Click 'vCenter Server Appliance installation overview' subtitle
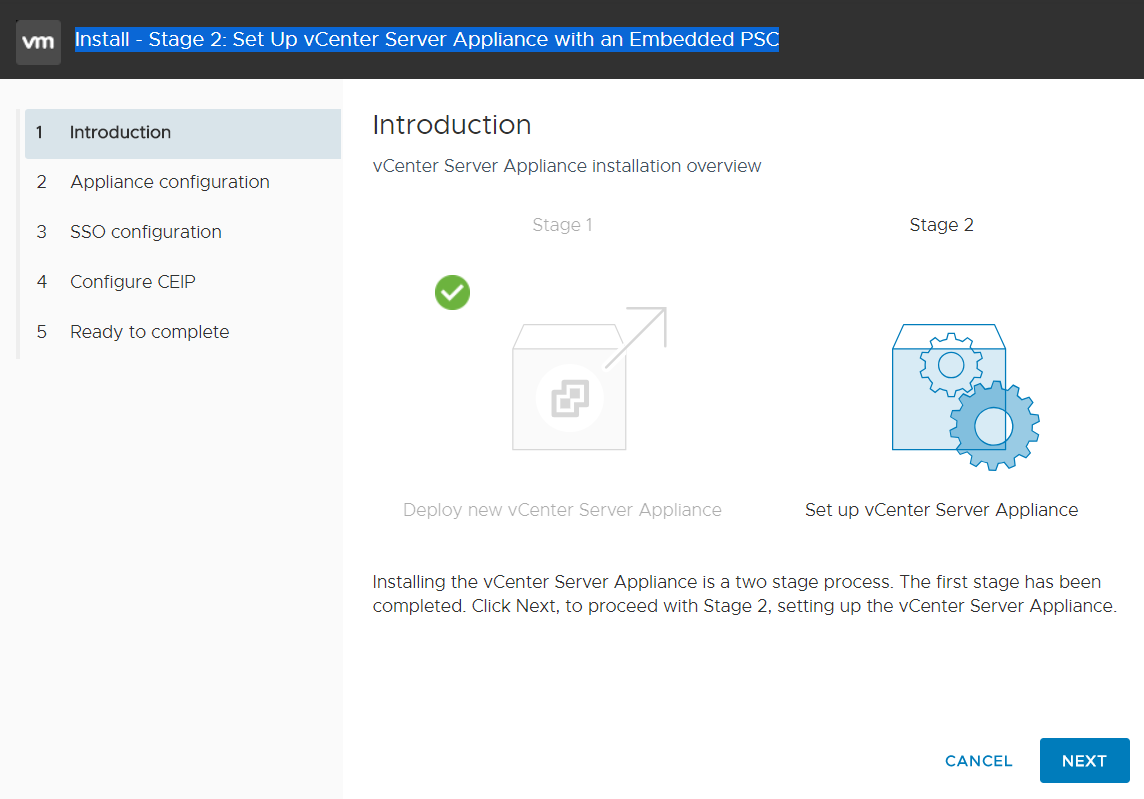This screenshot has height=799, width=1144. 567,166
